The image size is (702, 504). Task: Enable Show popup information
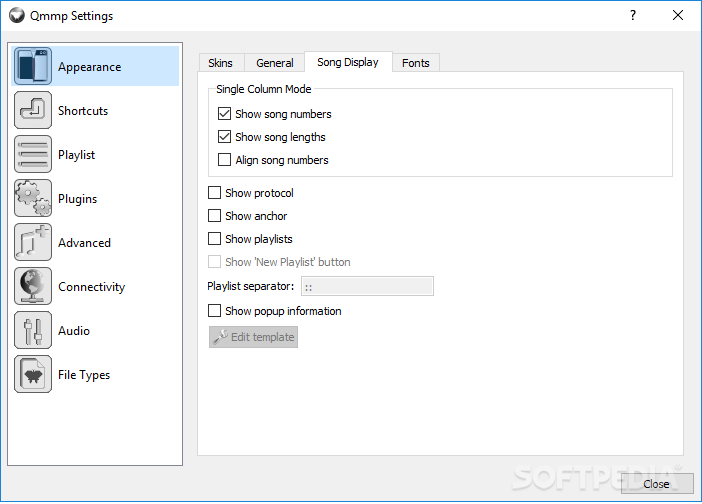tap(214, 311)
